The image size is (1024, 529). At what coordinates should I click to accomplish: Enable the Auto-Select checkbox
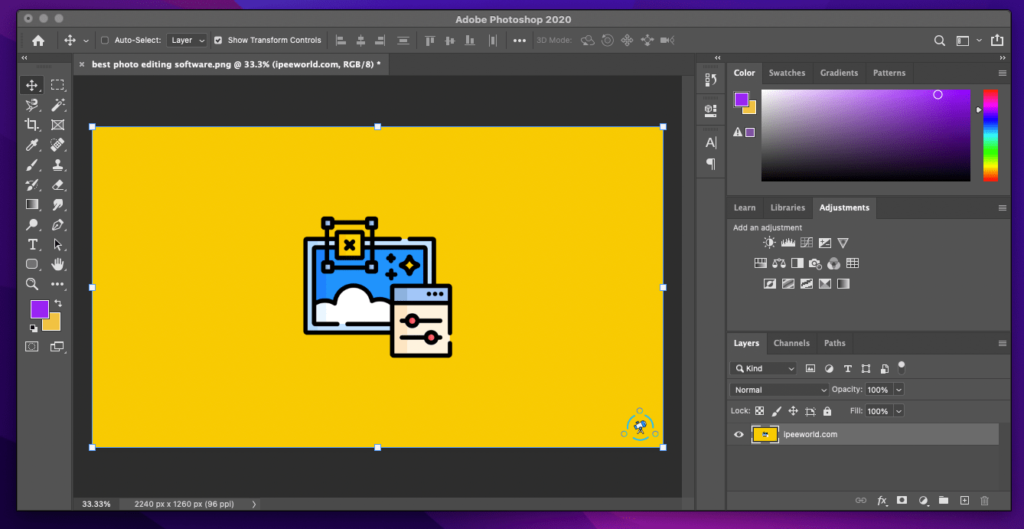pos(104,40)
